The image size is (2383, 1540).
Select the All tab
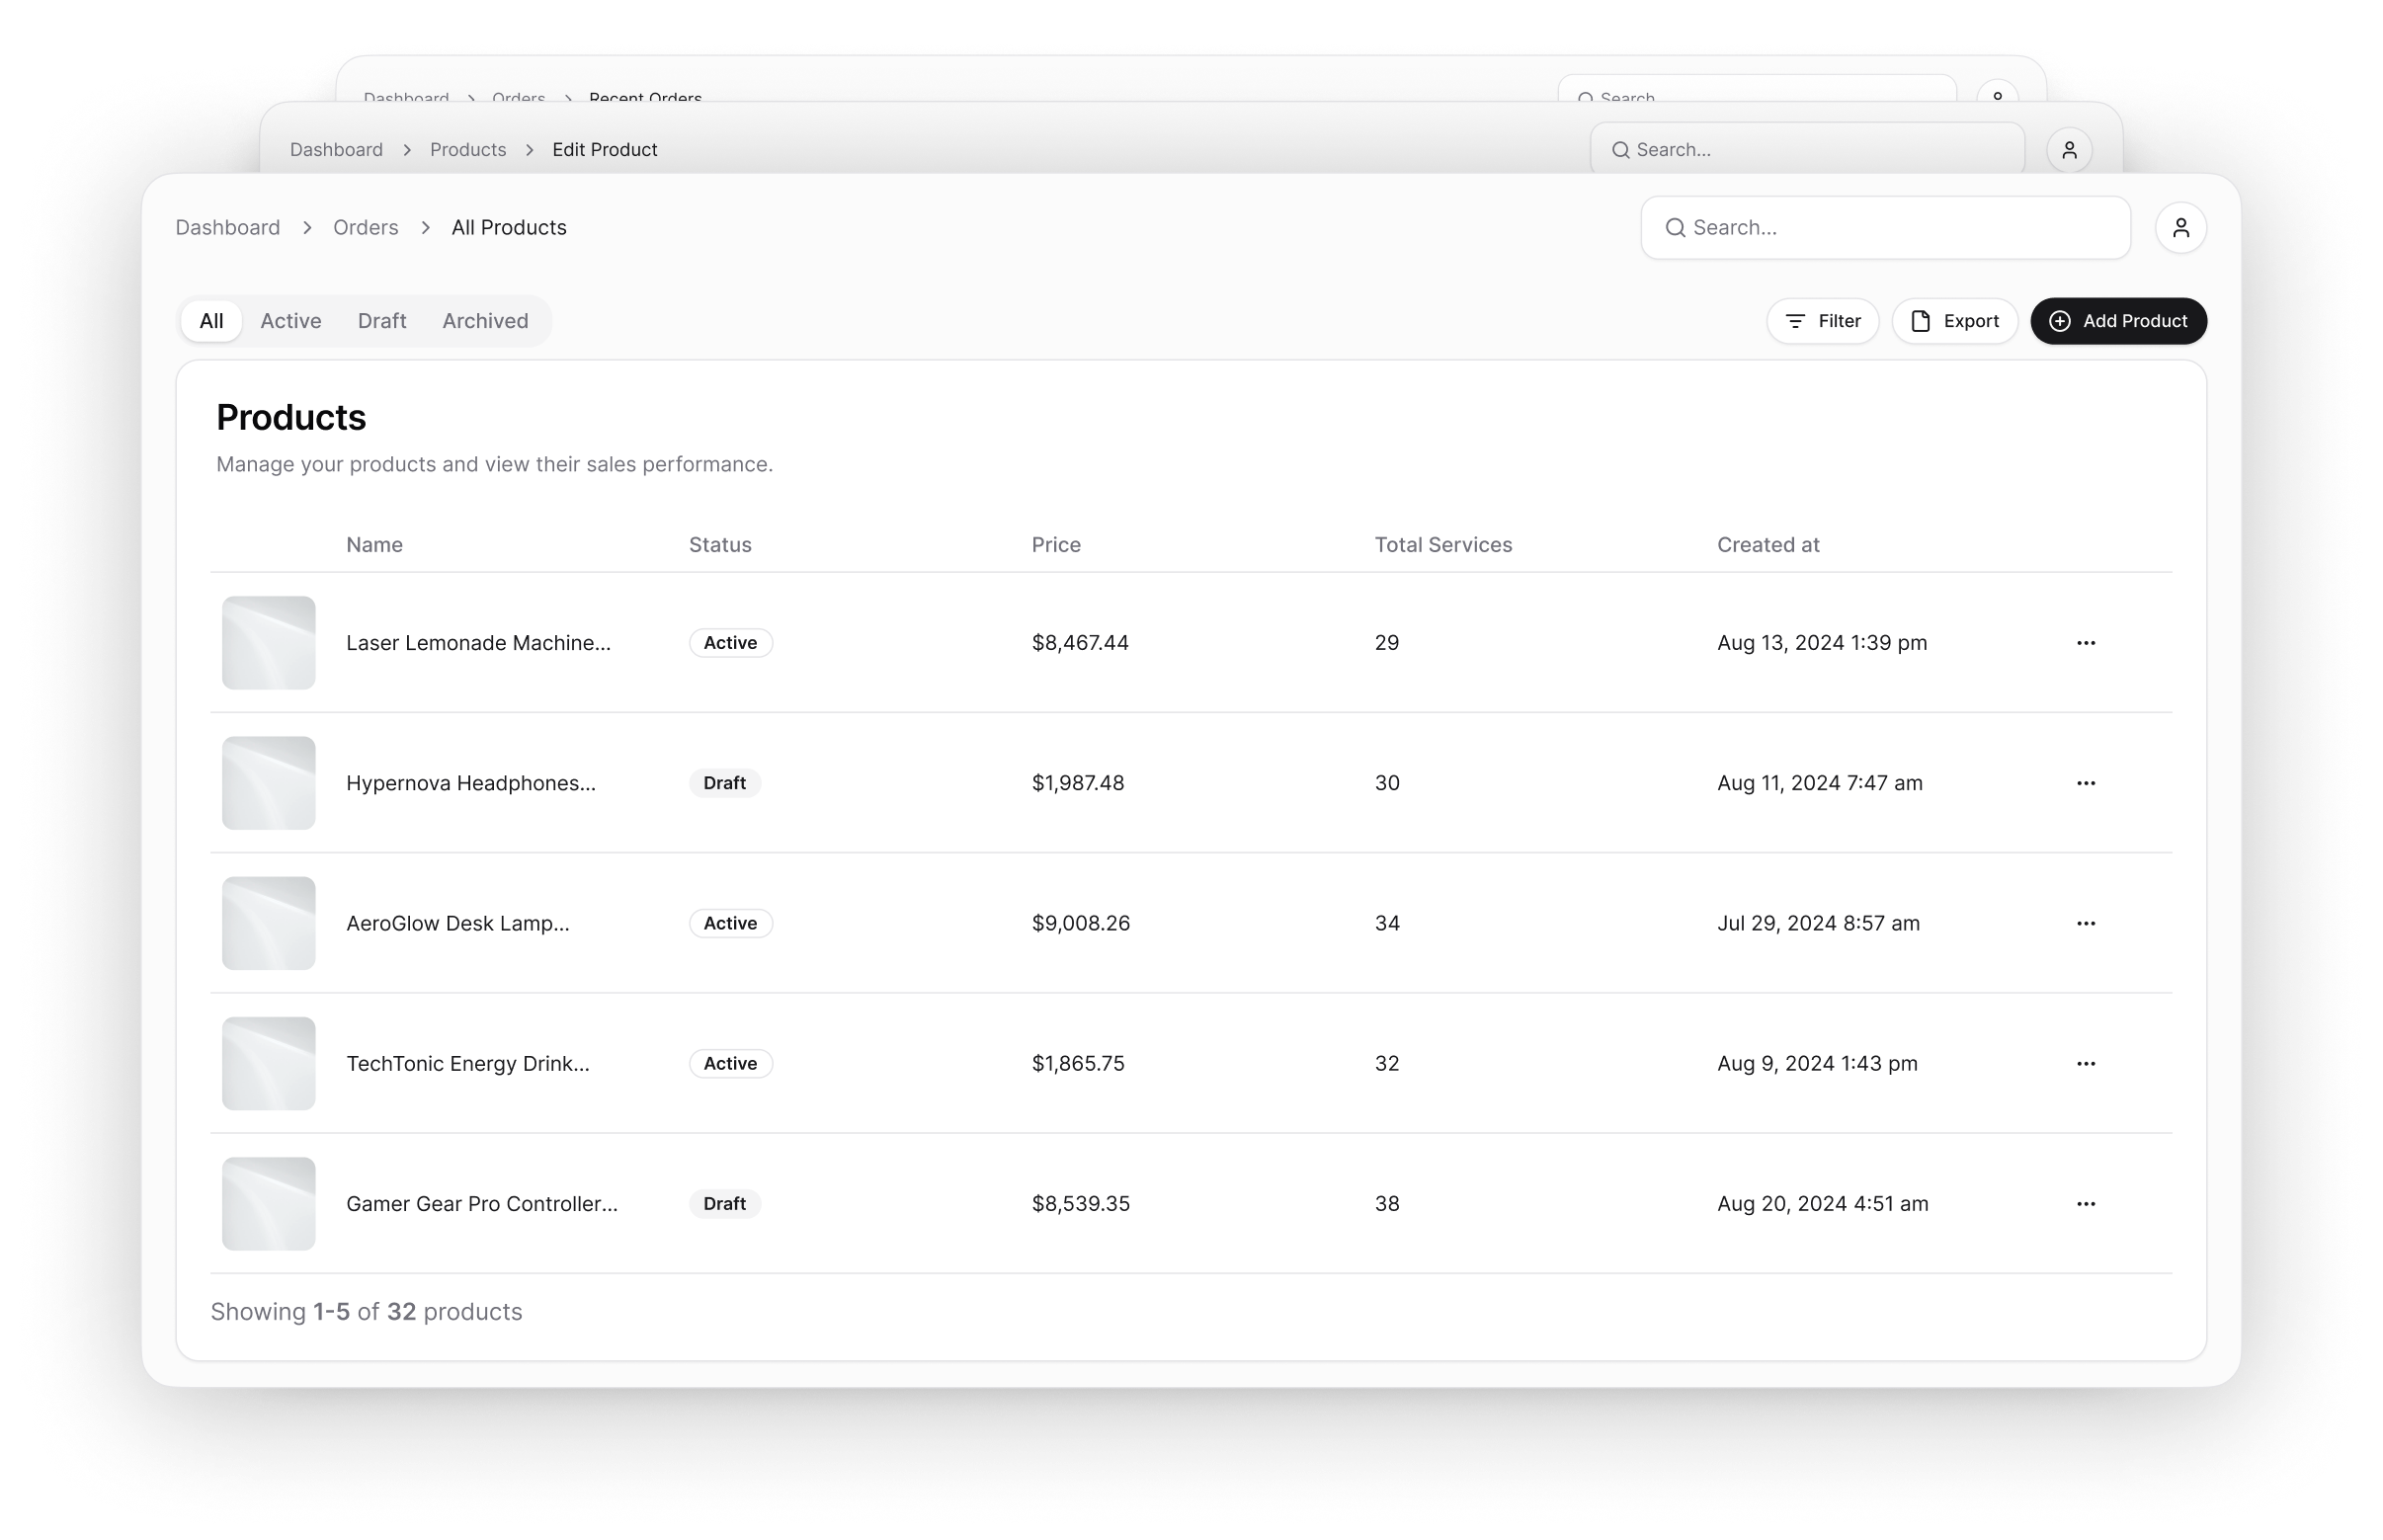point(211,321)
